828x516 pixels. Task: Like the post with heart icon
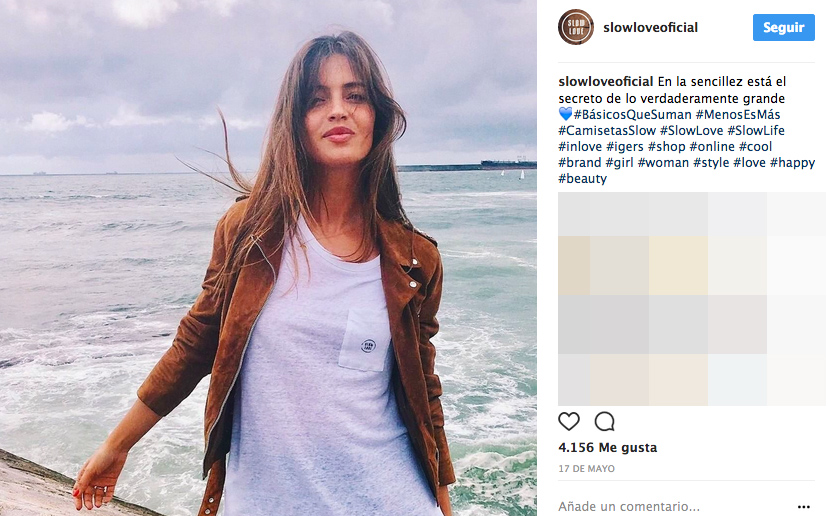(x=569, y=421)
